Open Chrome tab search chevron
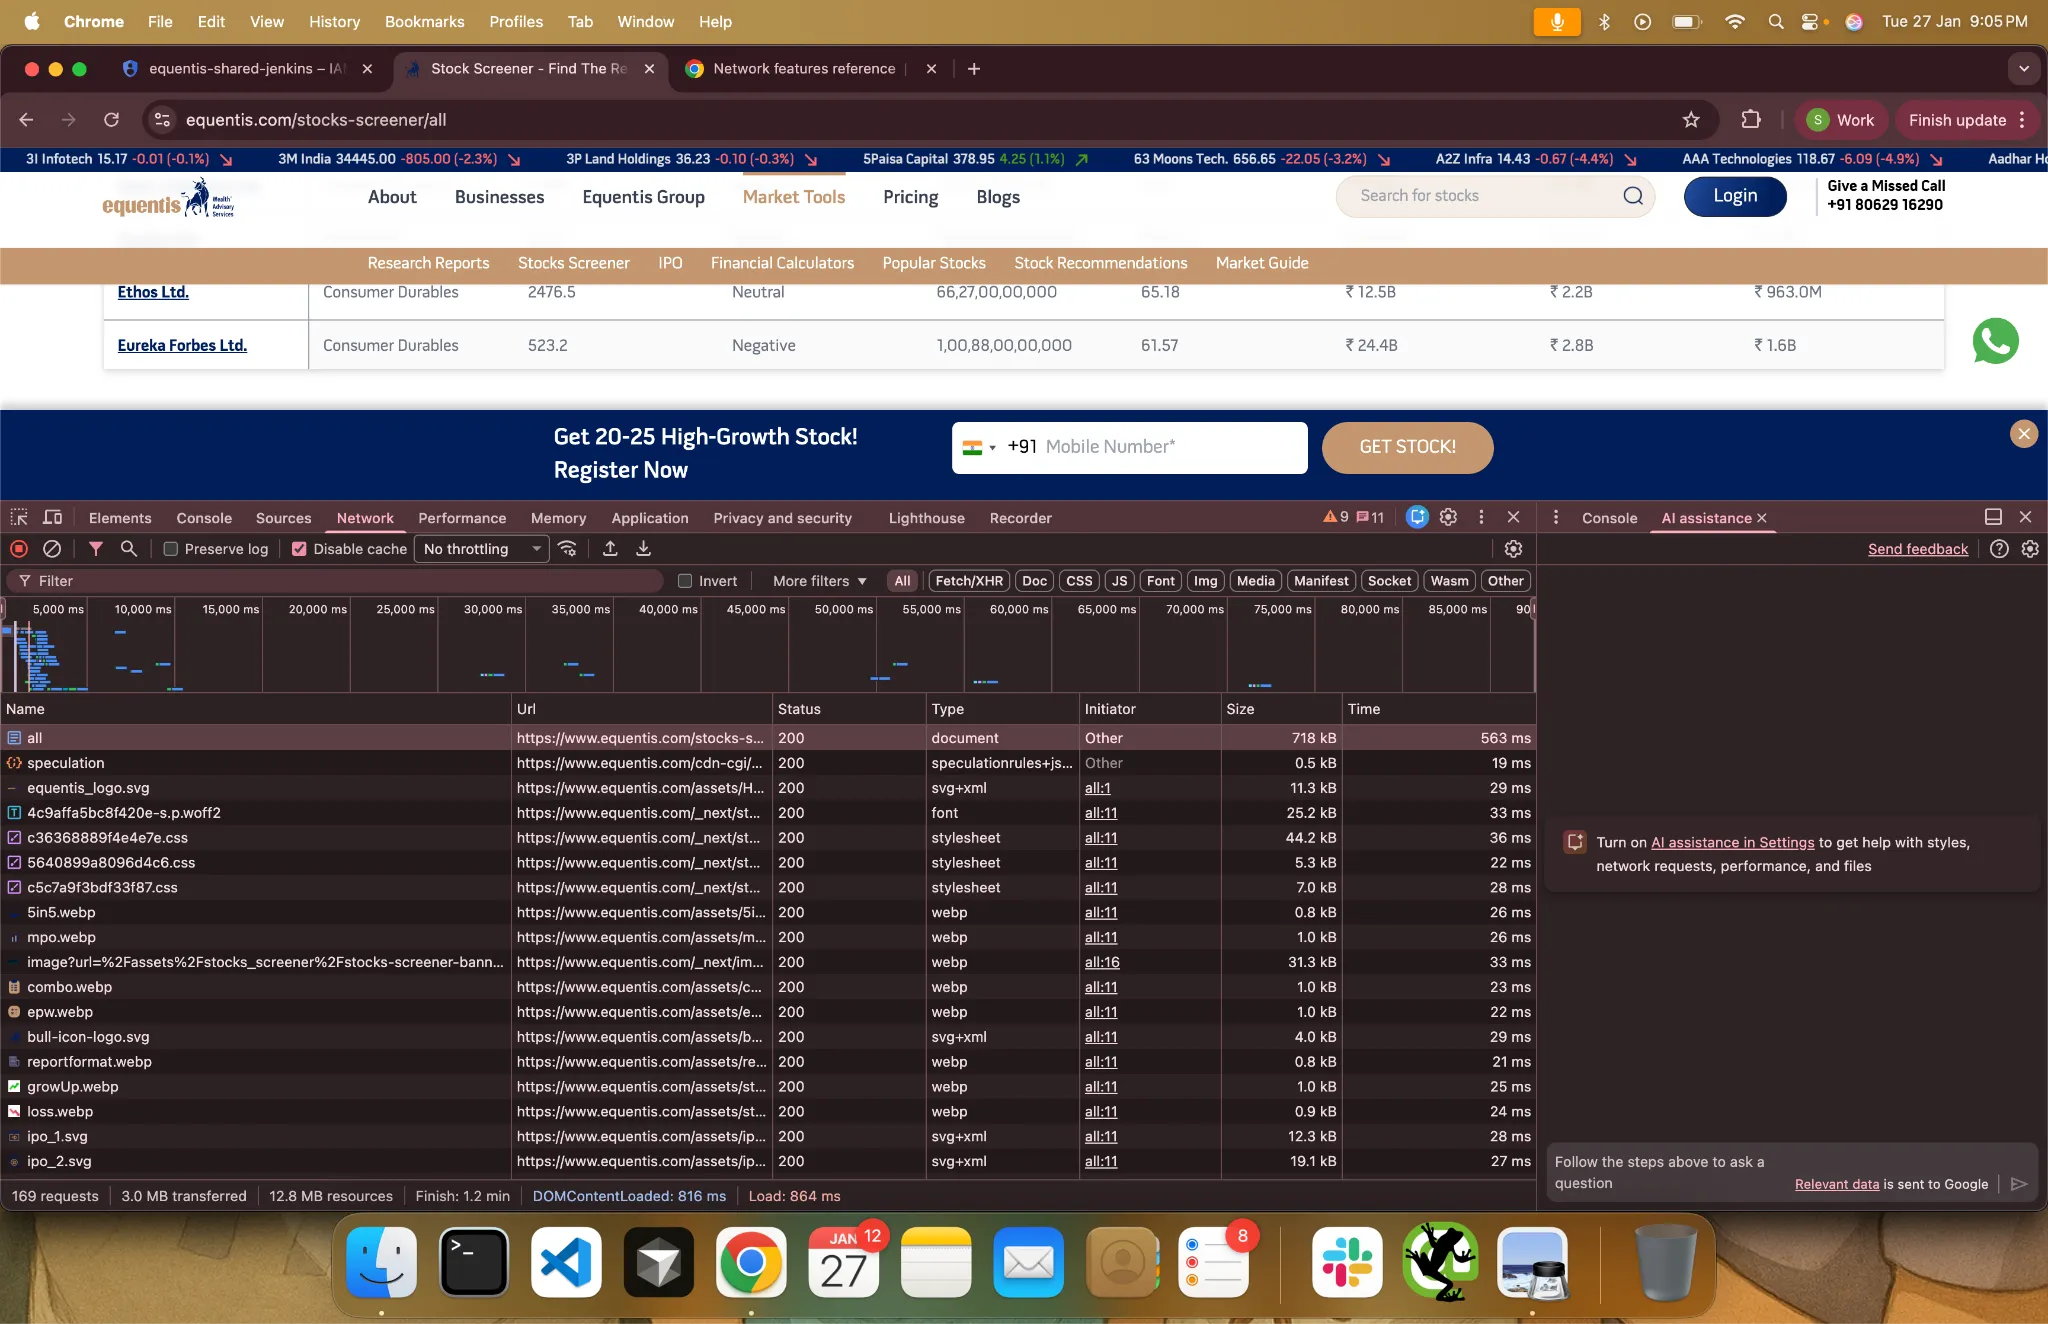Viewport: 2048px width, 1324px height. 2023,69
